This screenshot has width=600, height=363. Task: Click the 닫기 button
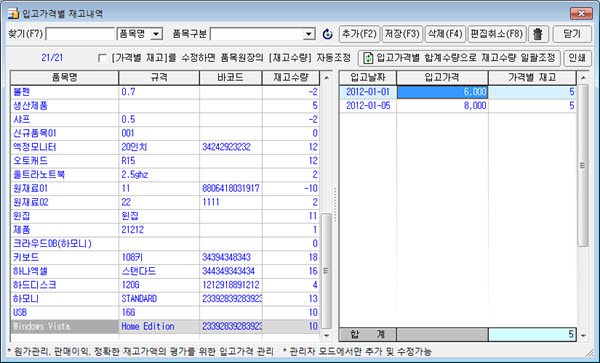click(x=572, y=34)
